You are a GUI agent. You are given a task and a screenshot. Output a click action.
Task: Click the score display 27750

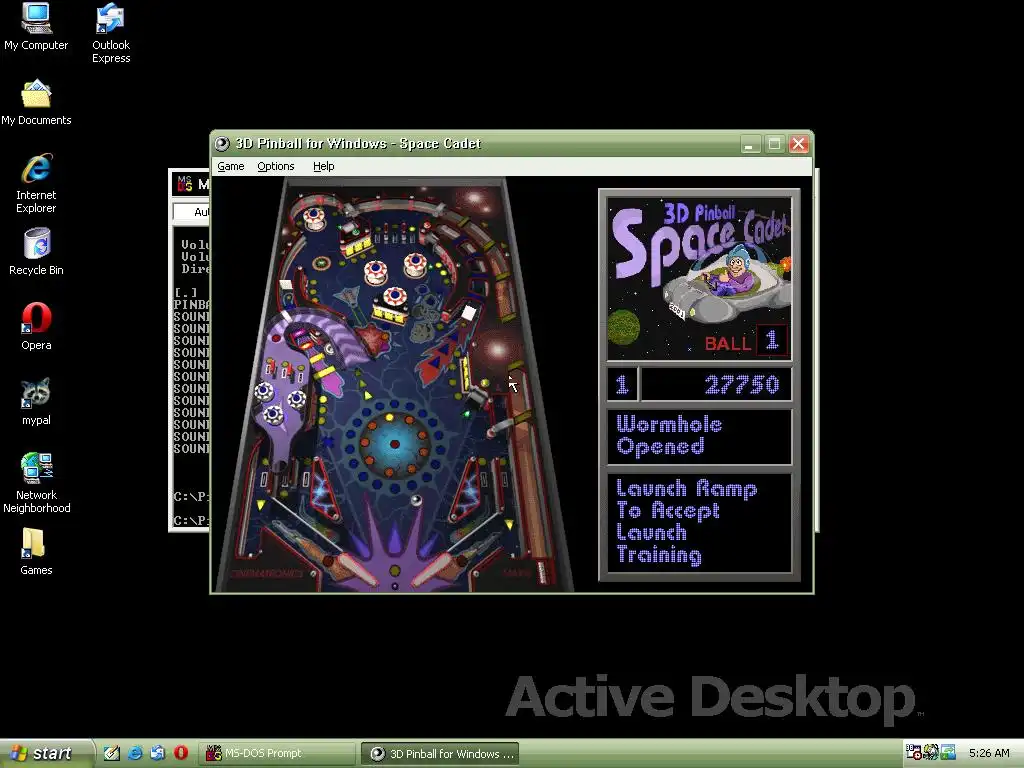pyautogui.click(x=716, y=385)
